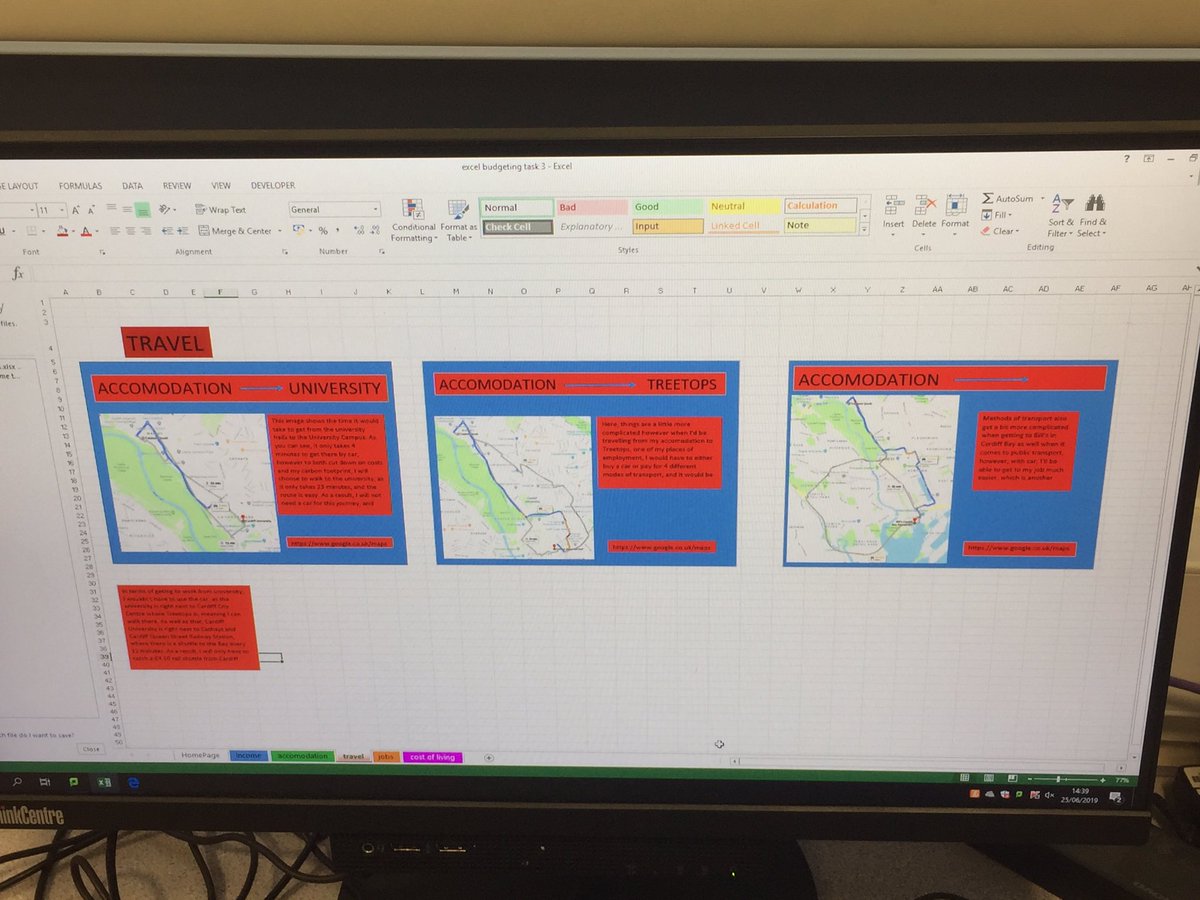The width and height of the screenshot is (1200, 900).
Task: Select the University route map image
Action: [x=190, y=482]
